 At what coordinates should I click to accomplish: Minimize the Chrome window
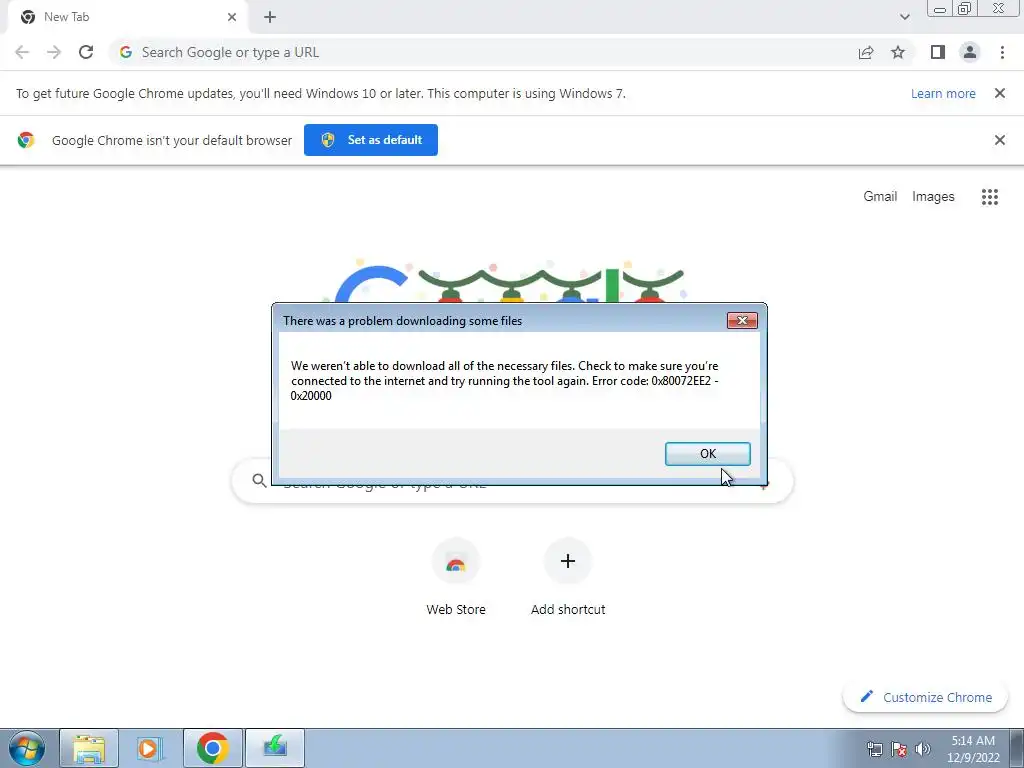pyautogui.click(x=940, y=9)
